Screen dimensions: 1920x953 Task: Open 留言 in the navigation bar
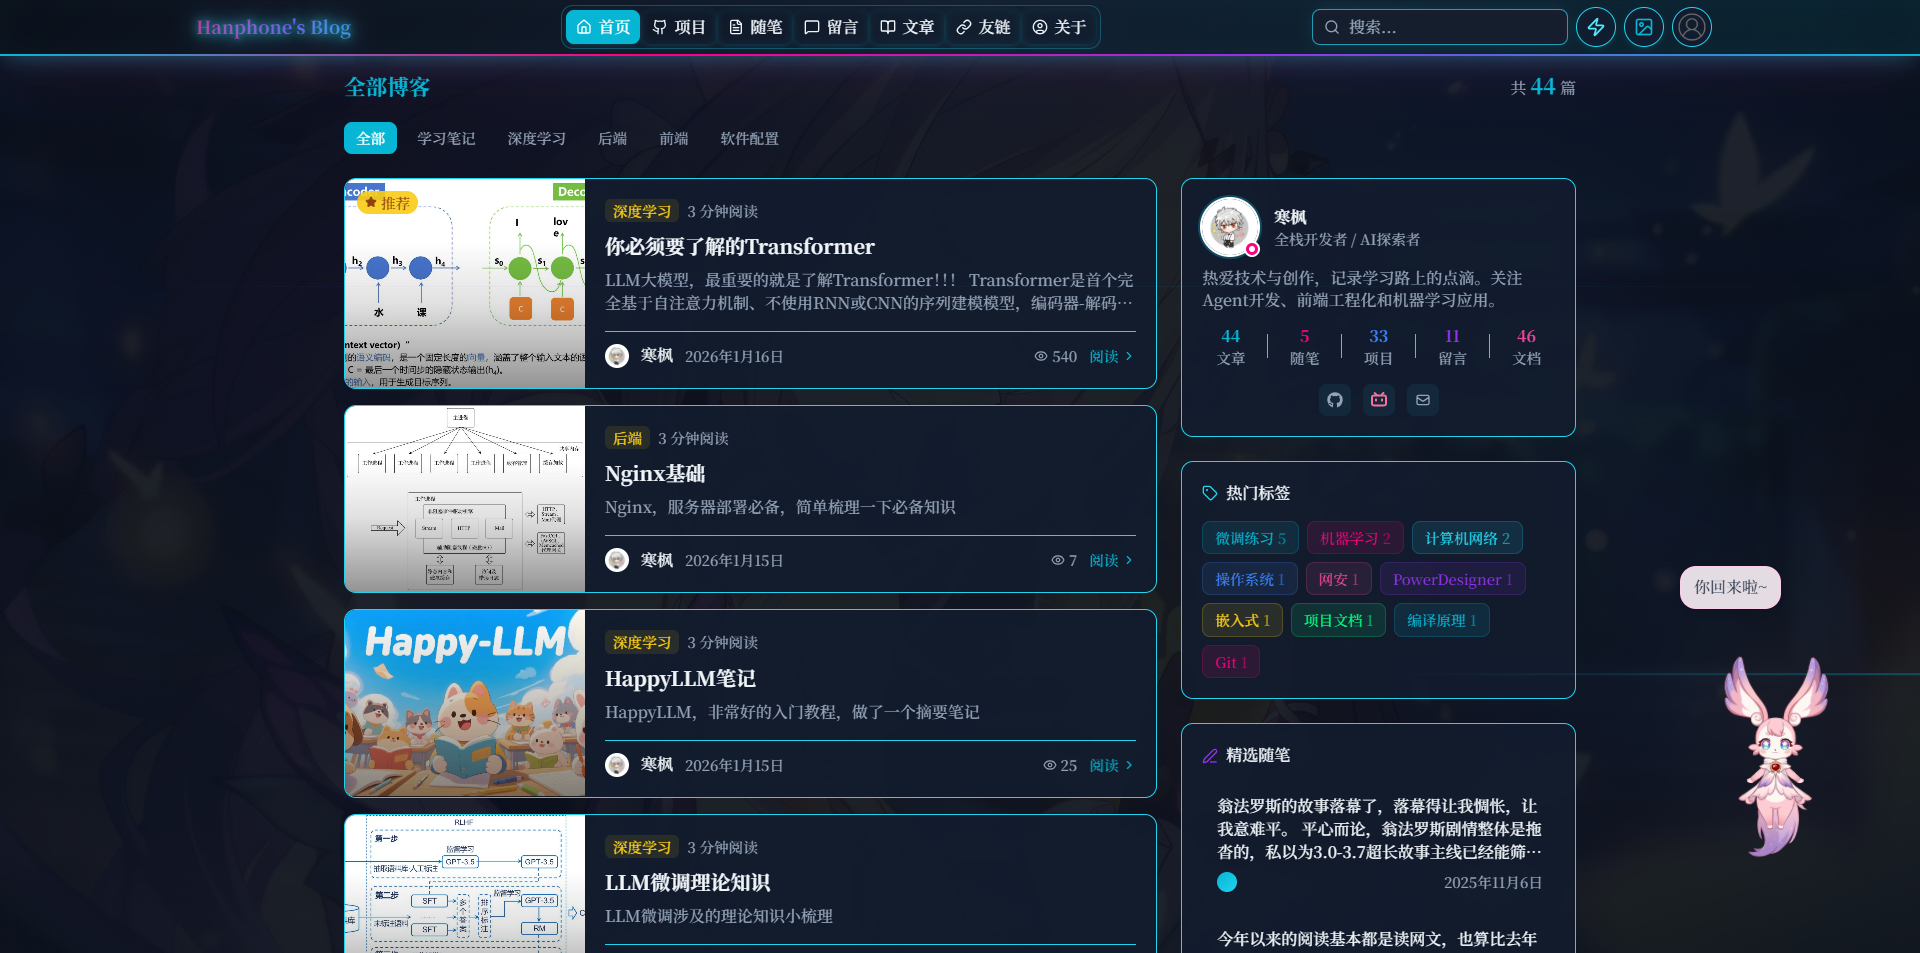831,27
